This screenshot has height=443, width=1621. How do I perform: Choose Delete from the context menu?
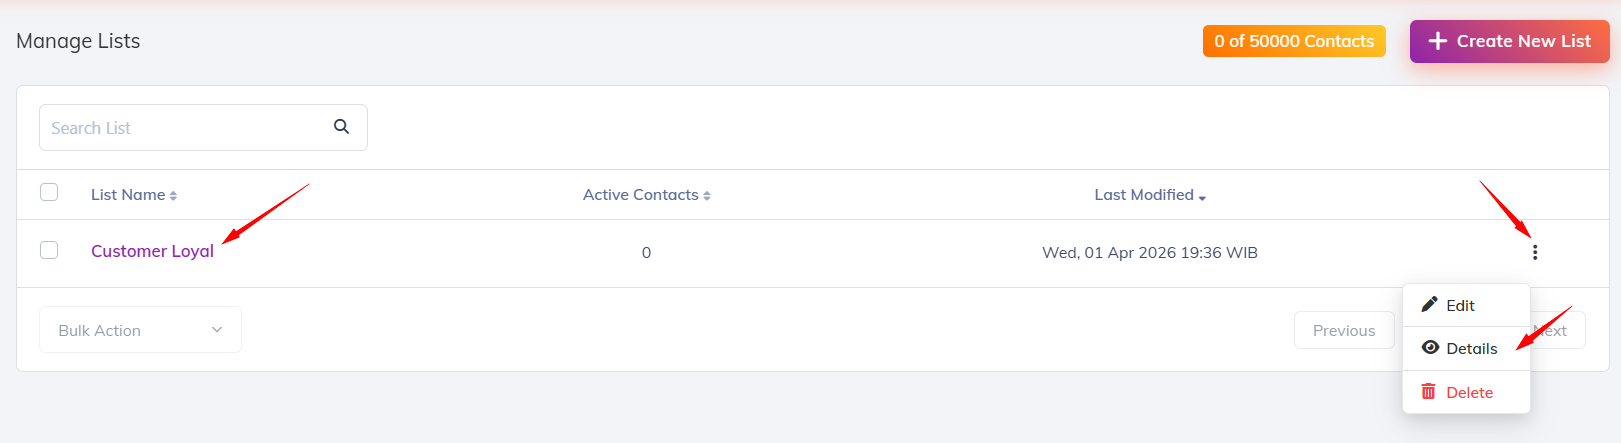[x=1469, y=393]
